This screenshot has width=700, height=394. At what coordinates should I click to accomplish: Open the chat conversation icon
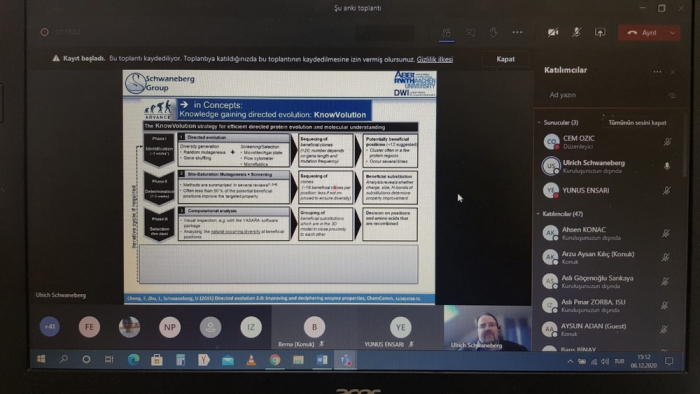pos(471,33)
